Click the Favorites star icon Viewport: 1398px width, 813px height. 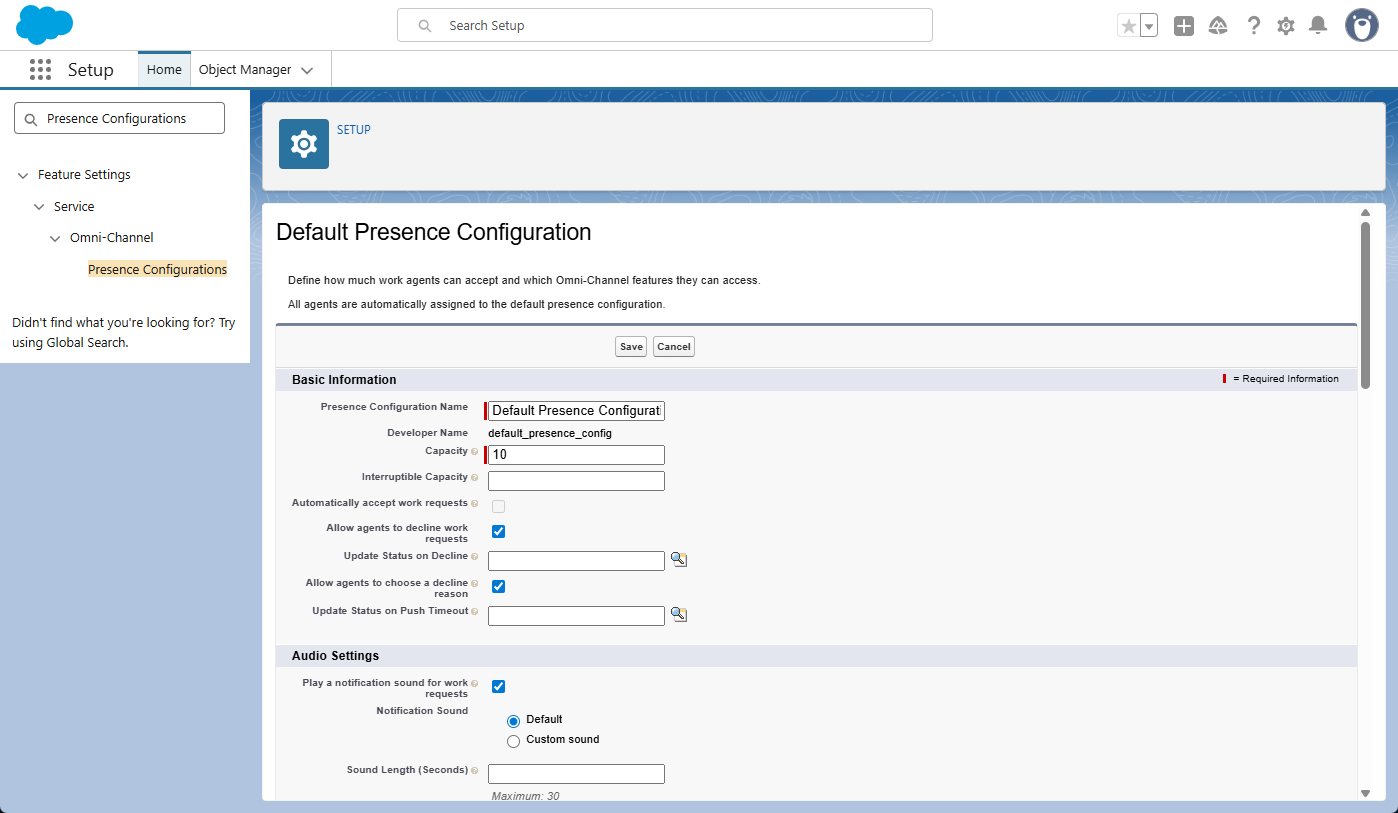coord(1128,26)
